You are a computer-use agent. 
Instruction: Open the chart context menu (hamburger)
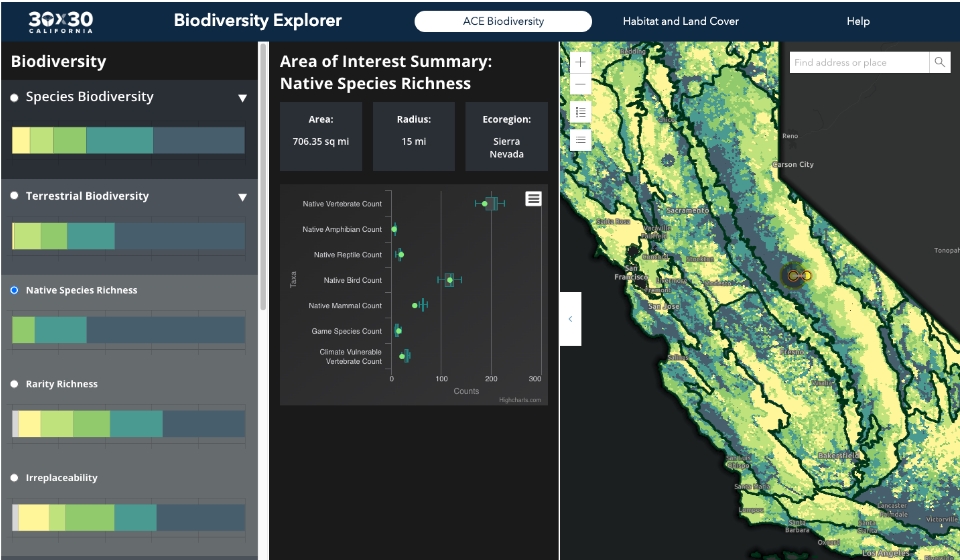coord(534,198)
